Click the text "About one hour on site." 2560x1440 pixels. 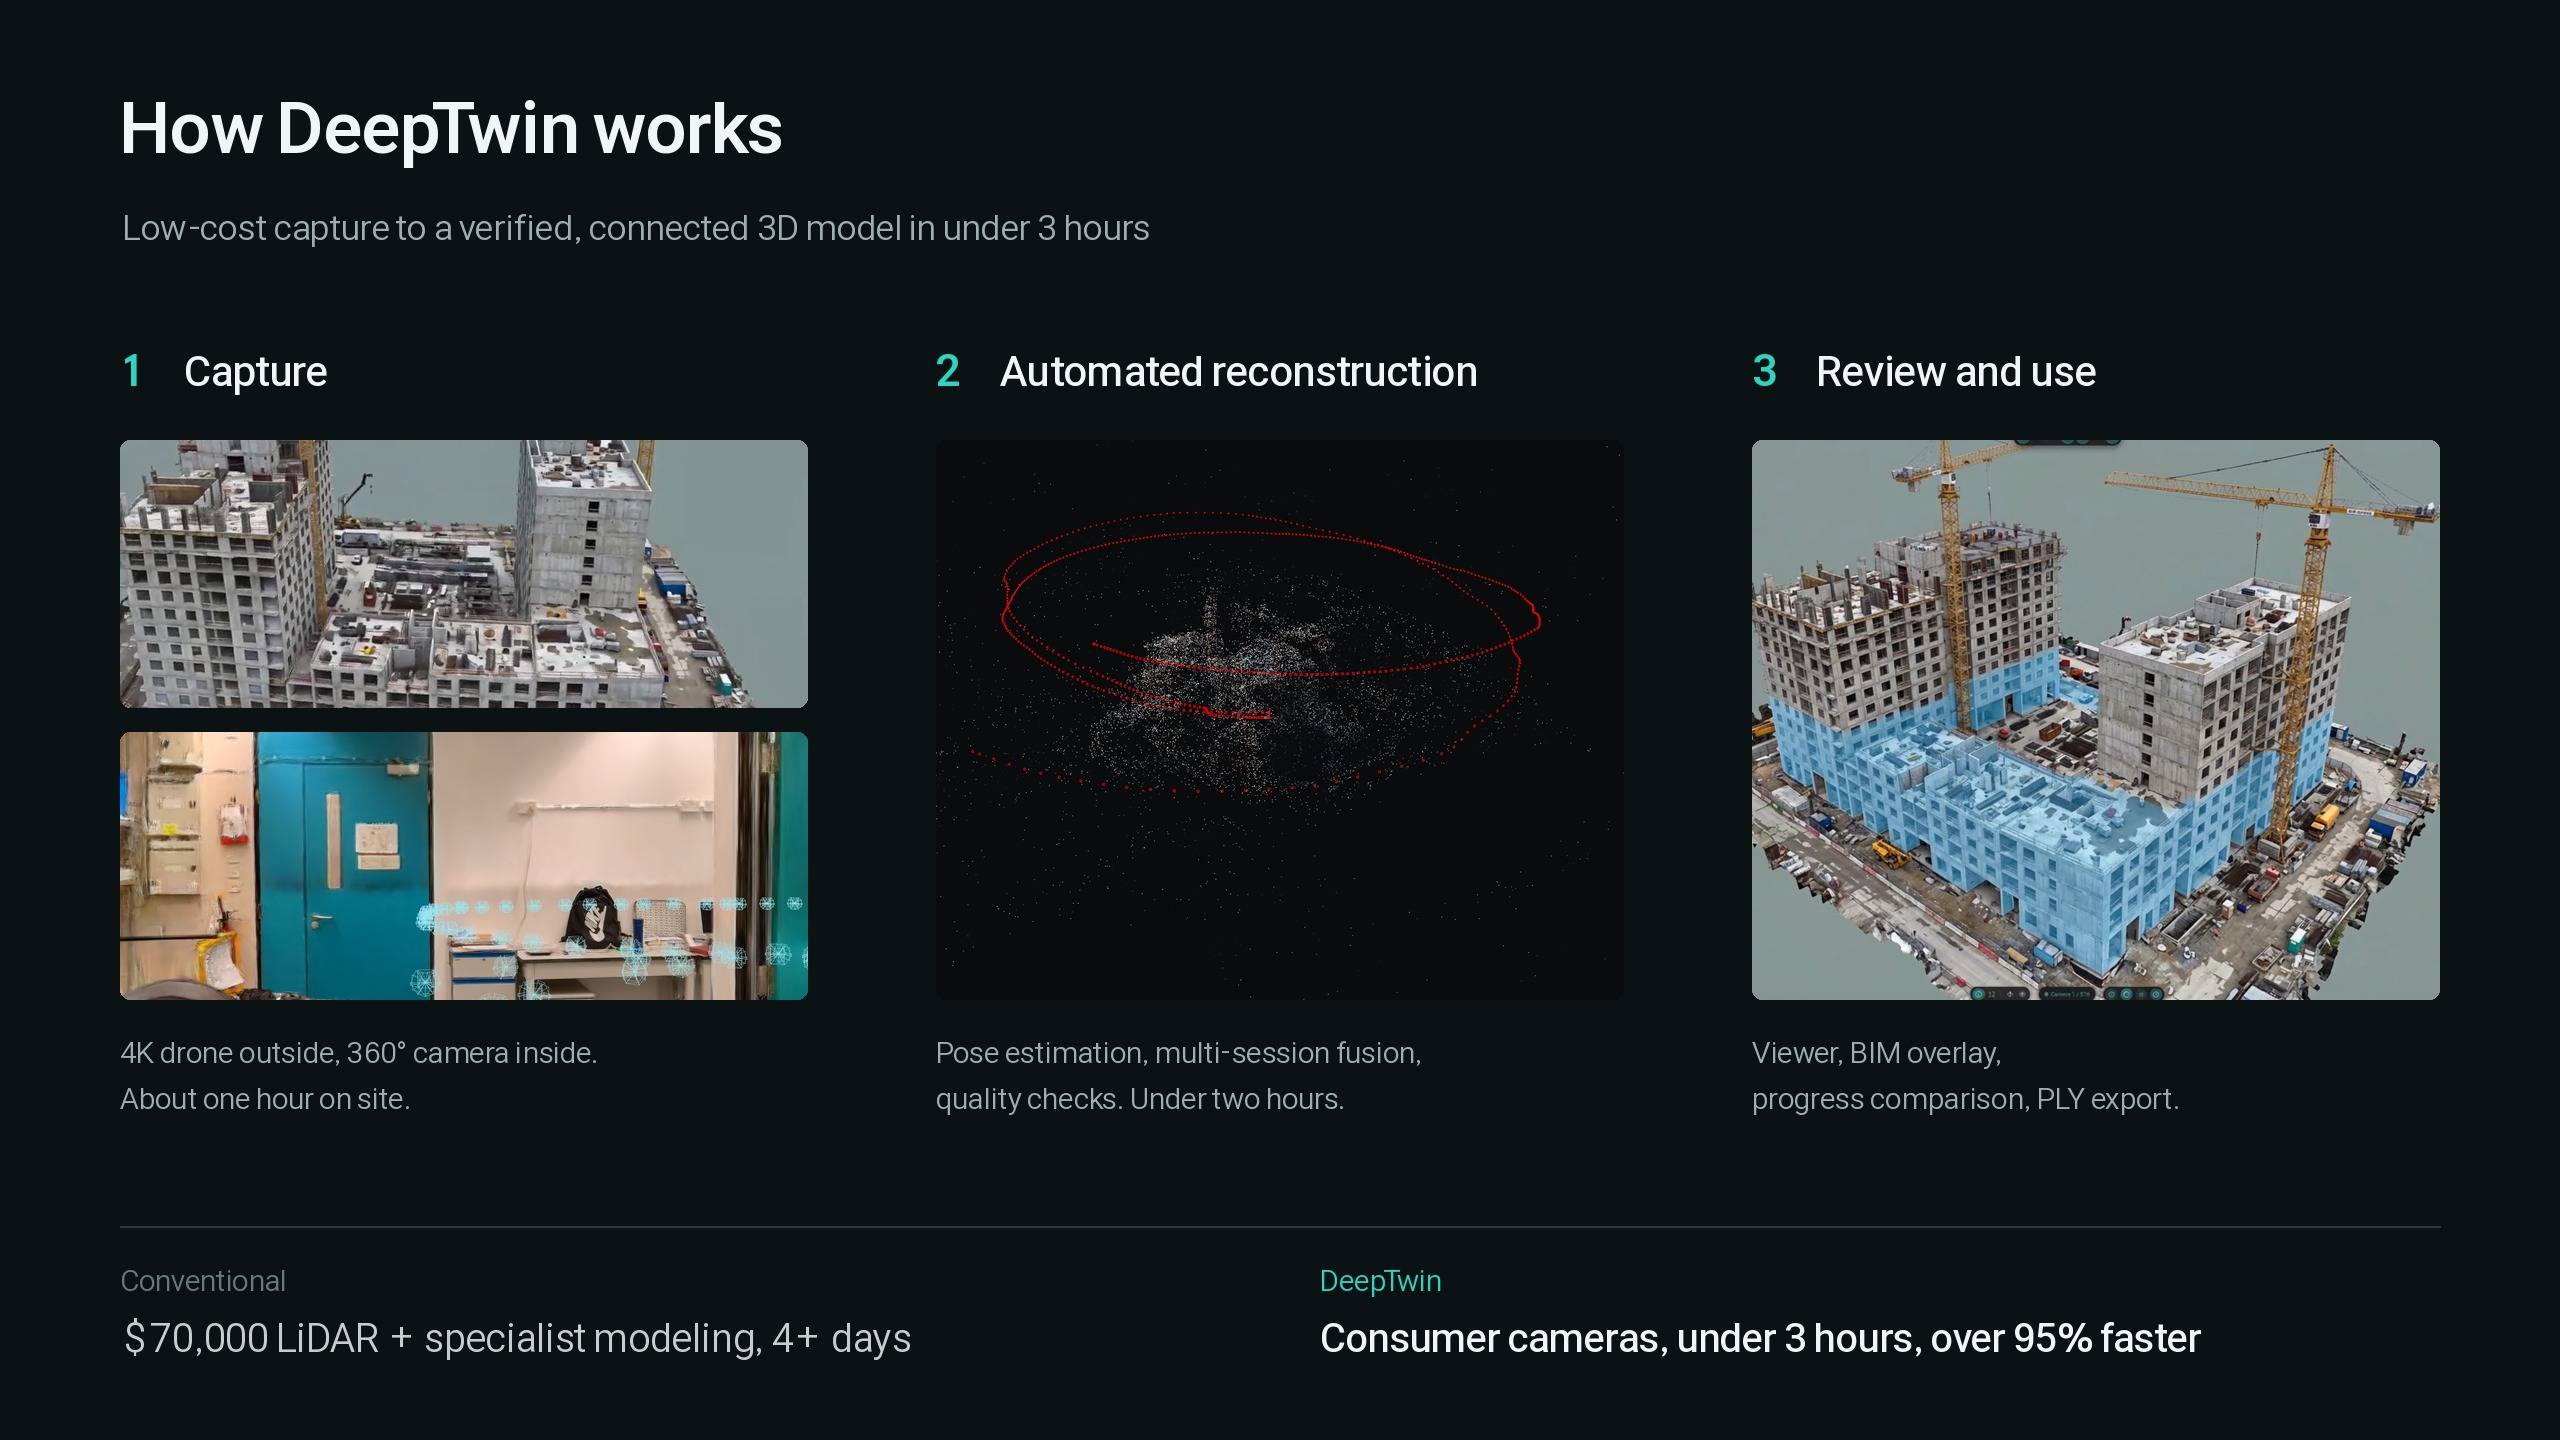[265, 1099]
